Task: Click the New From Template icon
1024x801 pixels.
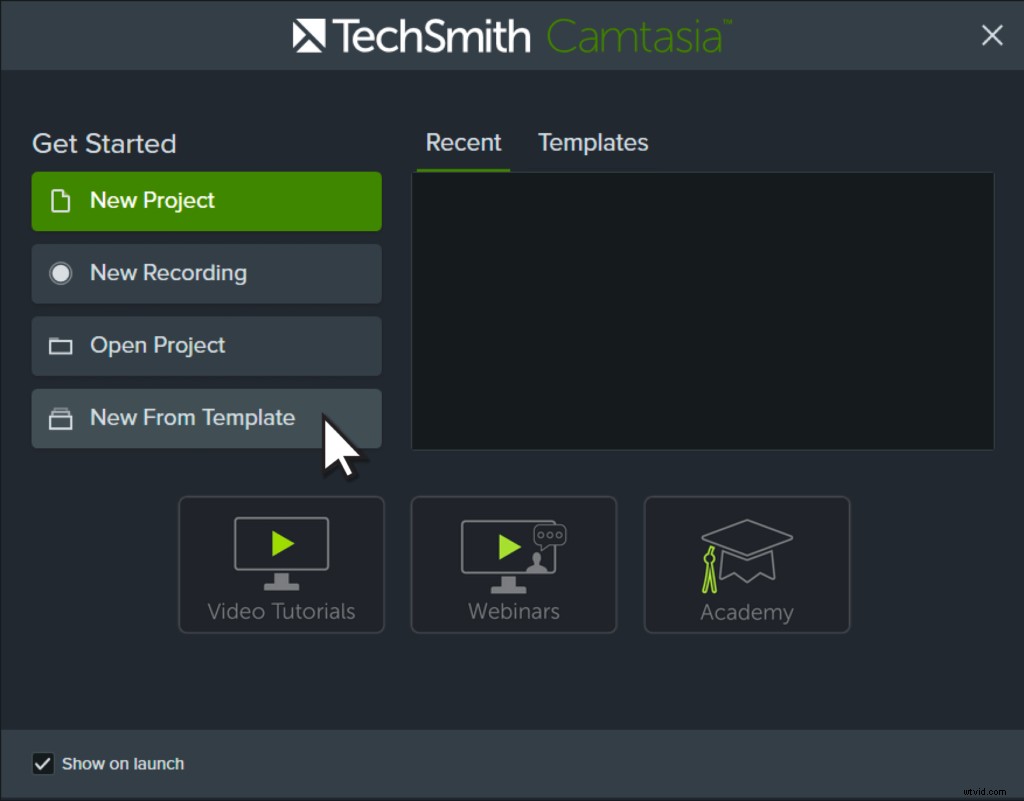Action: tap(60, 418)
